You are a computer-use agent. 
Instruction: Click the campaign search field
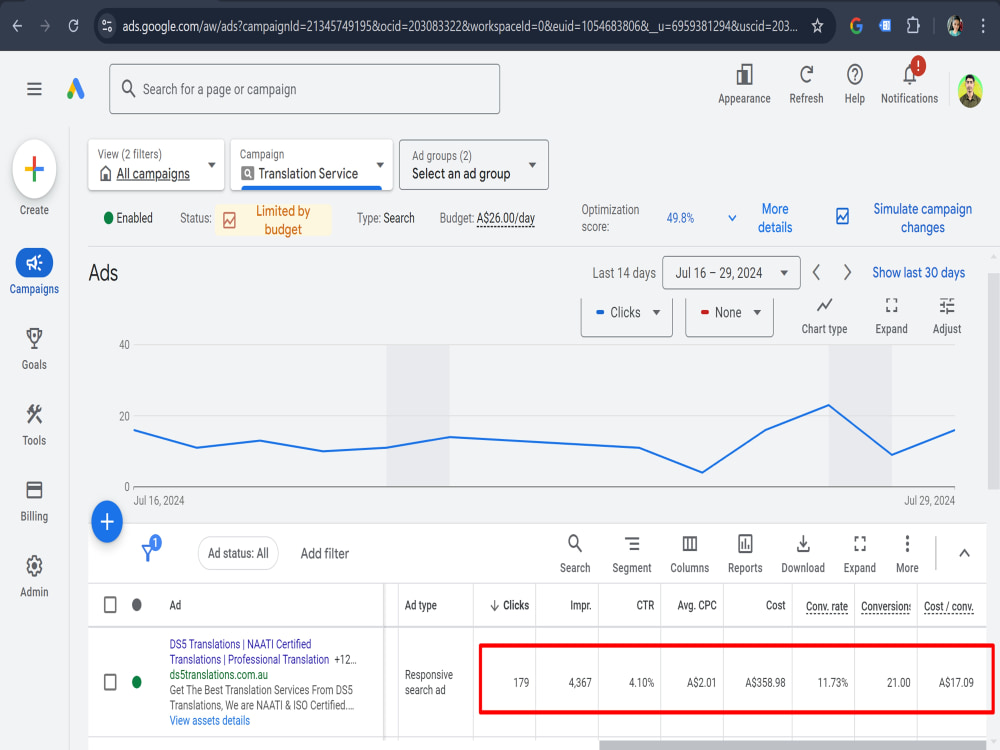(304, 89)
